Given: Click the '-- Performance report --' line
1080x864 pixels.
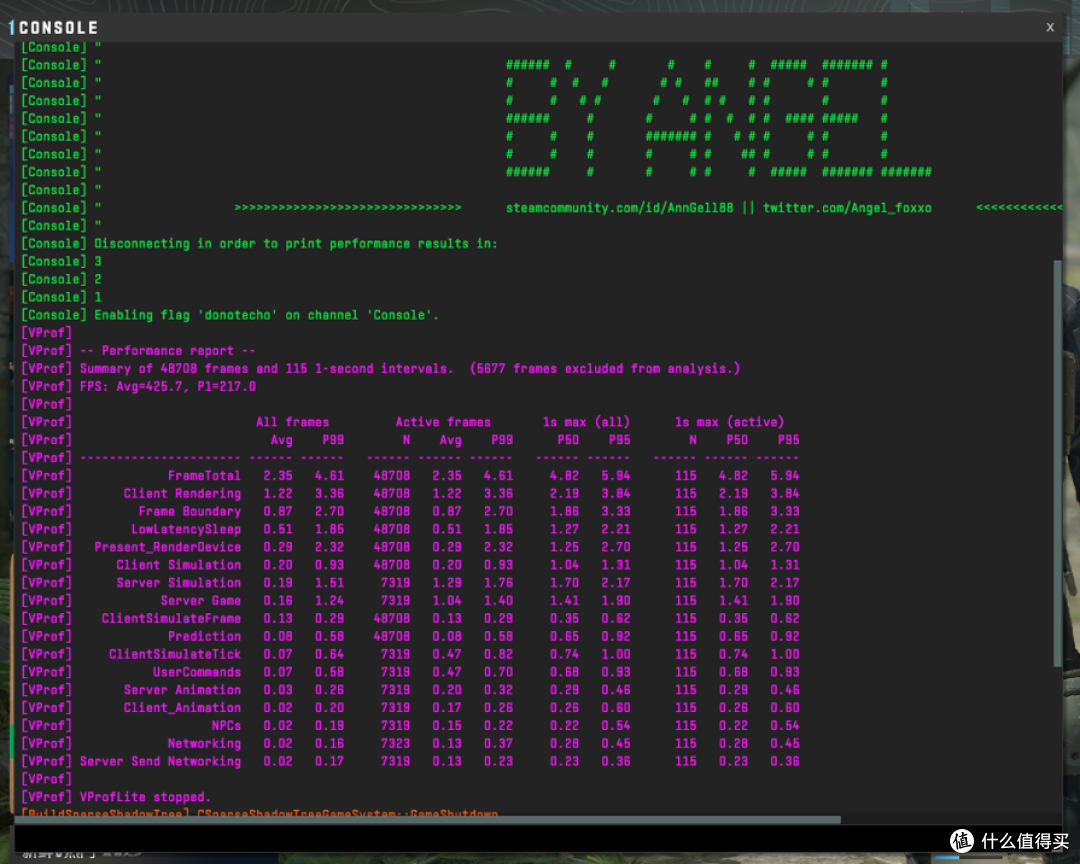Looking at the screenshot, I should 138,351.
